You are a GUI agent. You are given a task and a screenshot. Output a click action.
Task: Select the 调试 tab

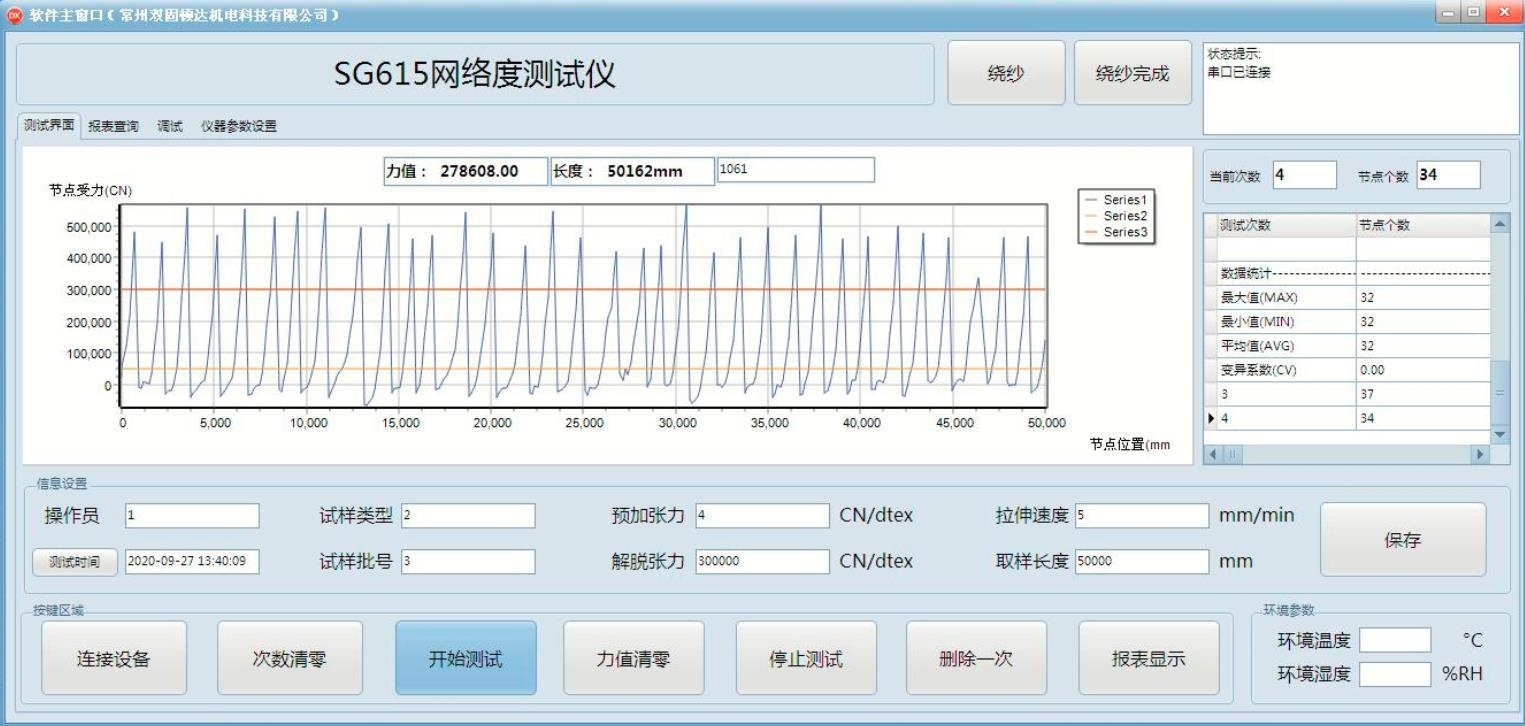[x=169, y=127]
